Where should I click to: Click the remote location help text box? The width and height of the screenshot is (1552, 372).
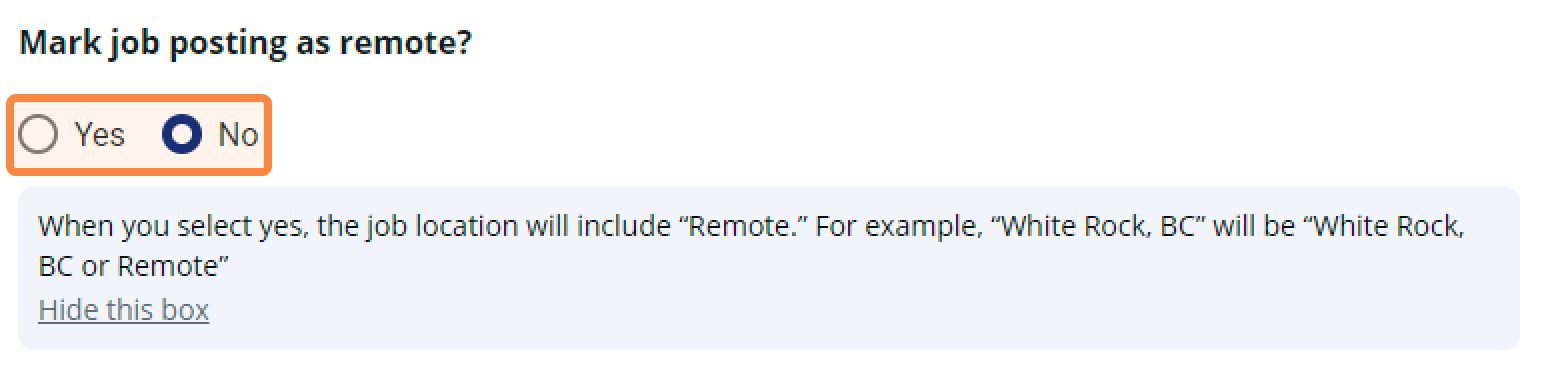tap(769, 267)
